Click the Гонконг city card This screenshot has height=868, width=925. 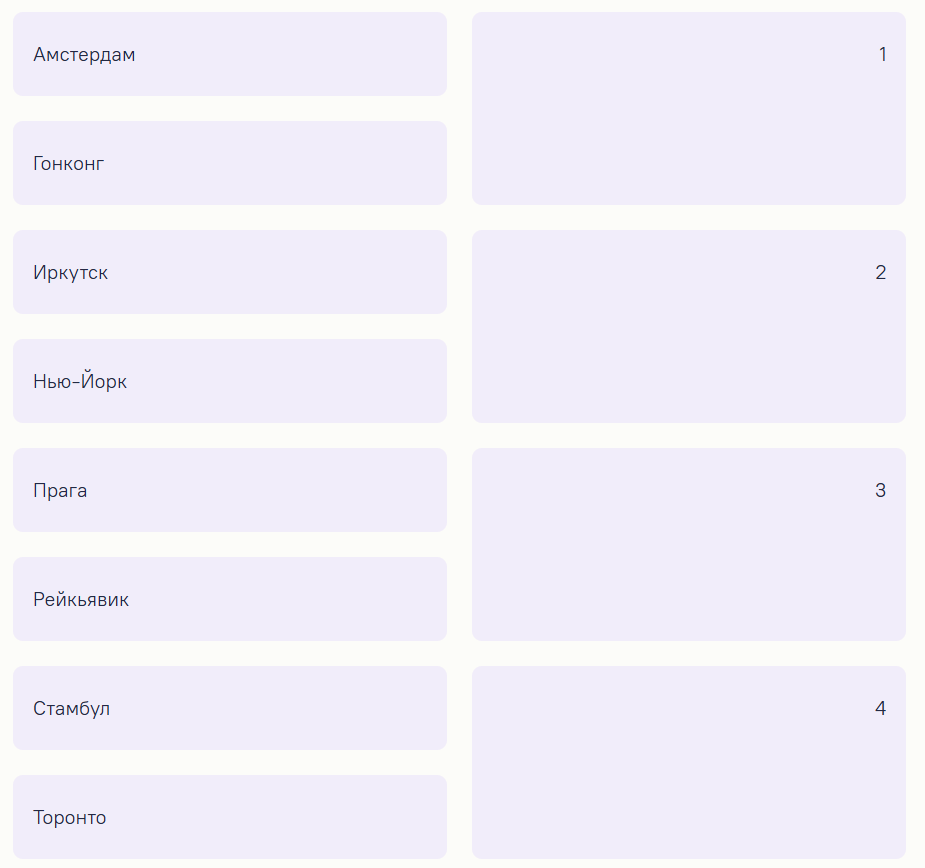[x=229, y=163]
